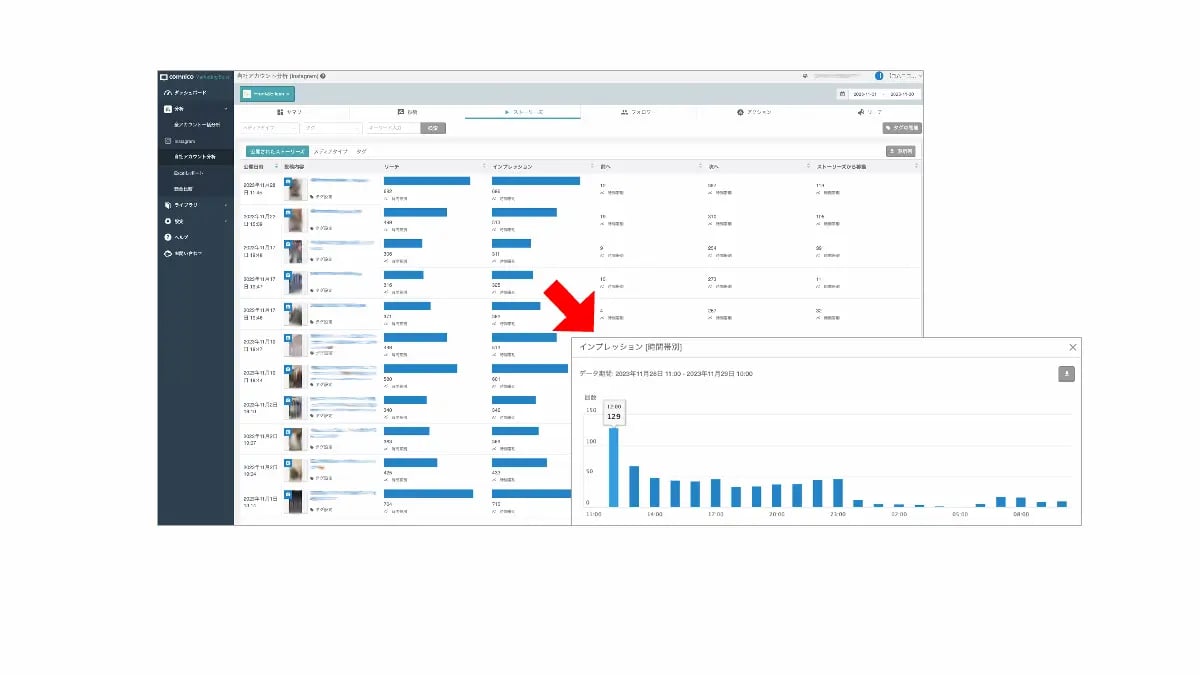Switch to the フォロワー tab

pos(636,112)
